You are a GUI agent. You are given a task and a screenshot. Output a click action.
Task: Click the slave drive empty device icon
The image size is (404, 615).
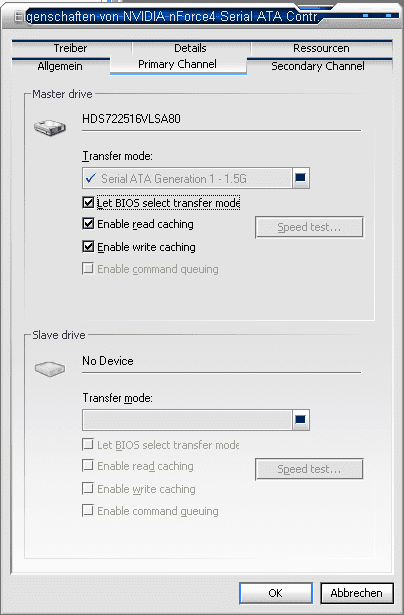[50, 369]
